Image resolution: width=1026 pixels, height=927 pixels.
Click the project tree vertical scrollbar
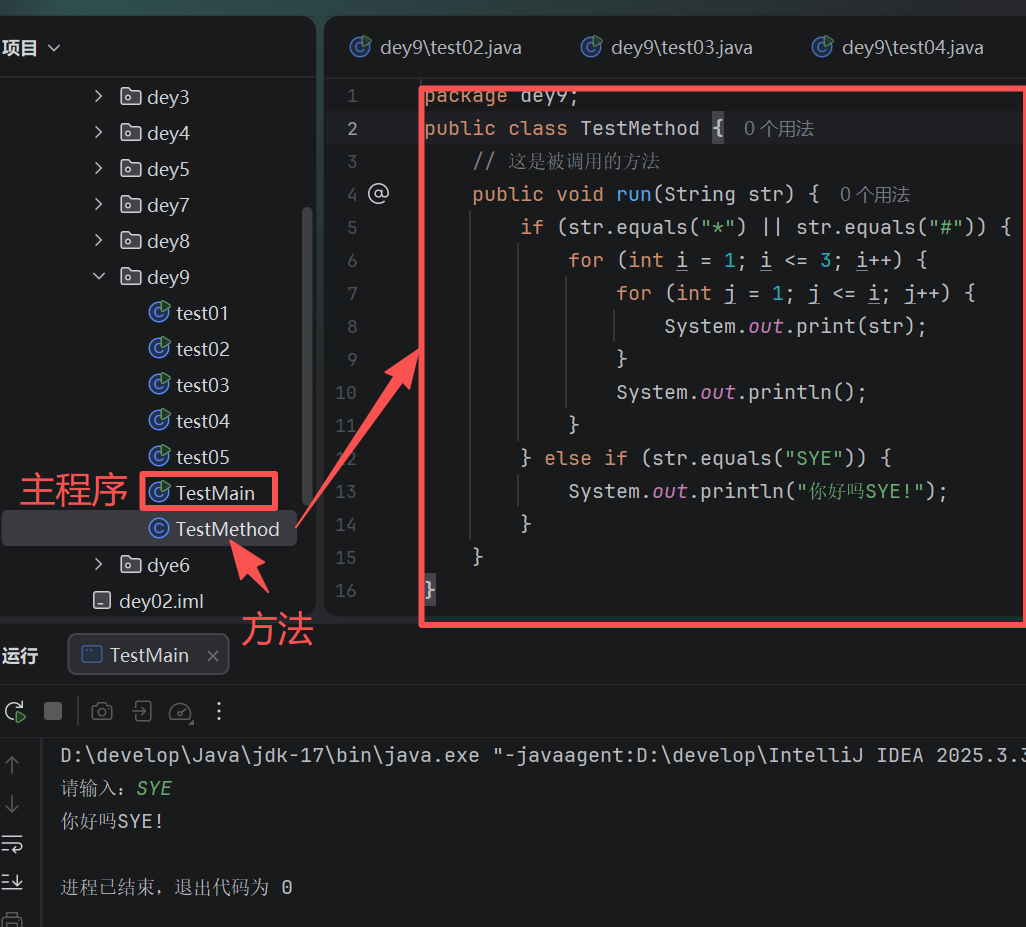(306, 357)
